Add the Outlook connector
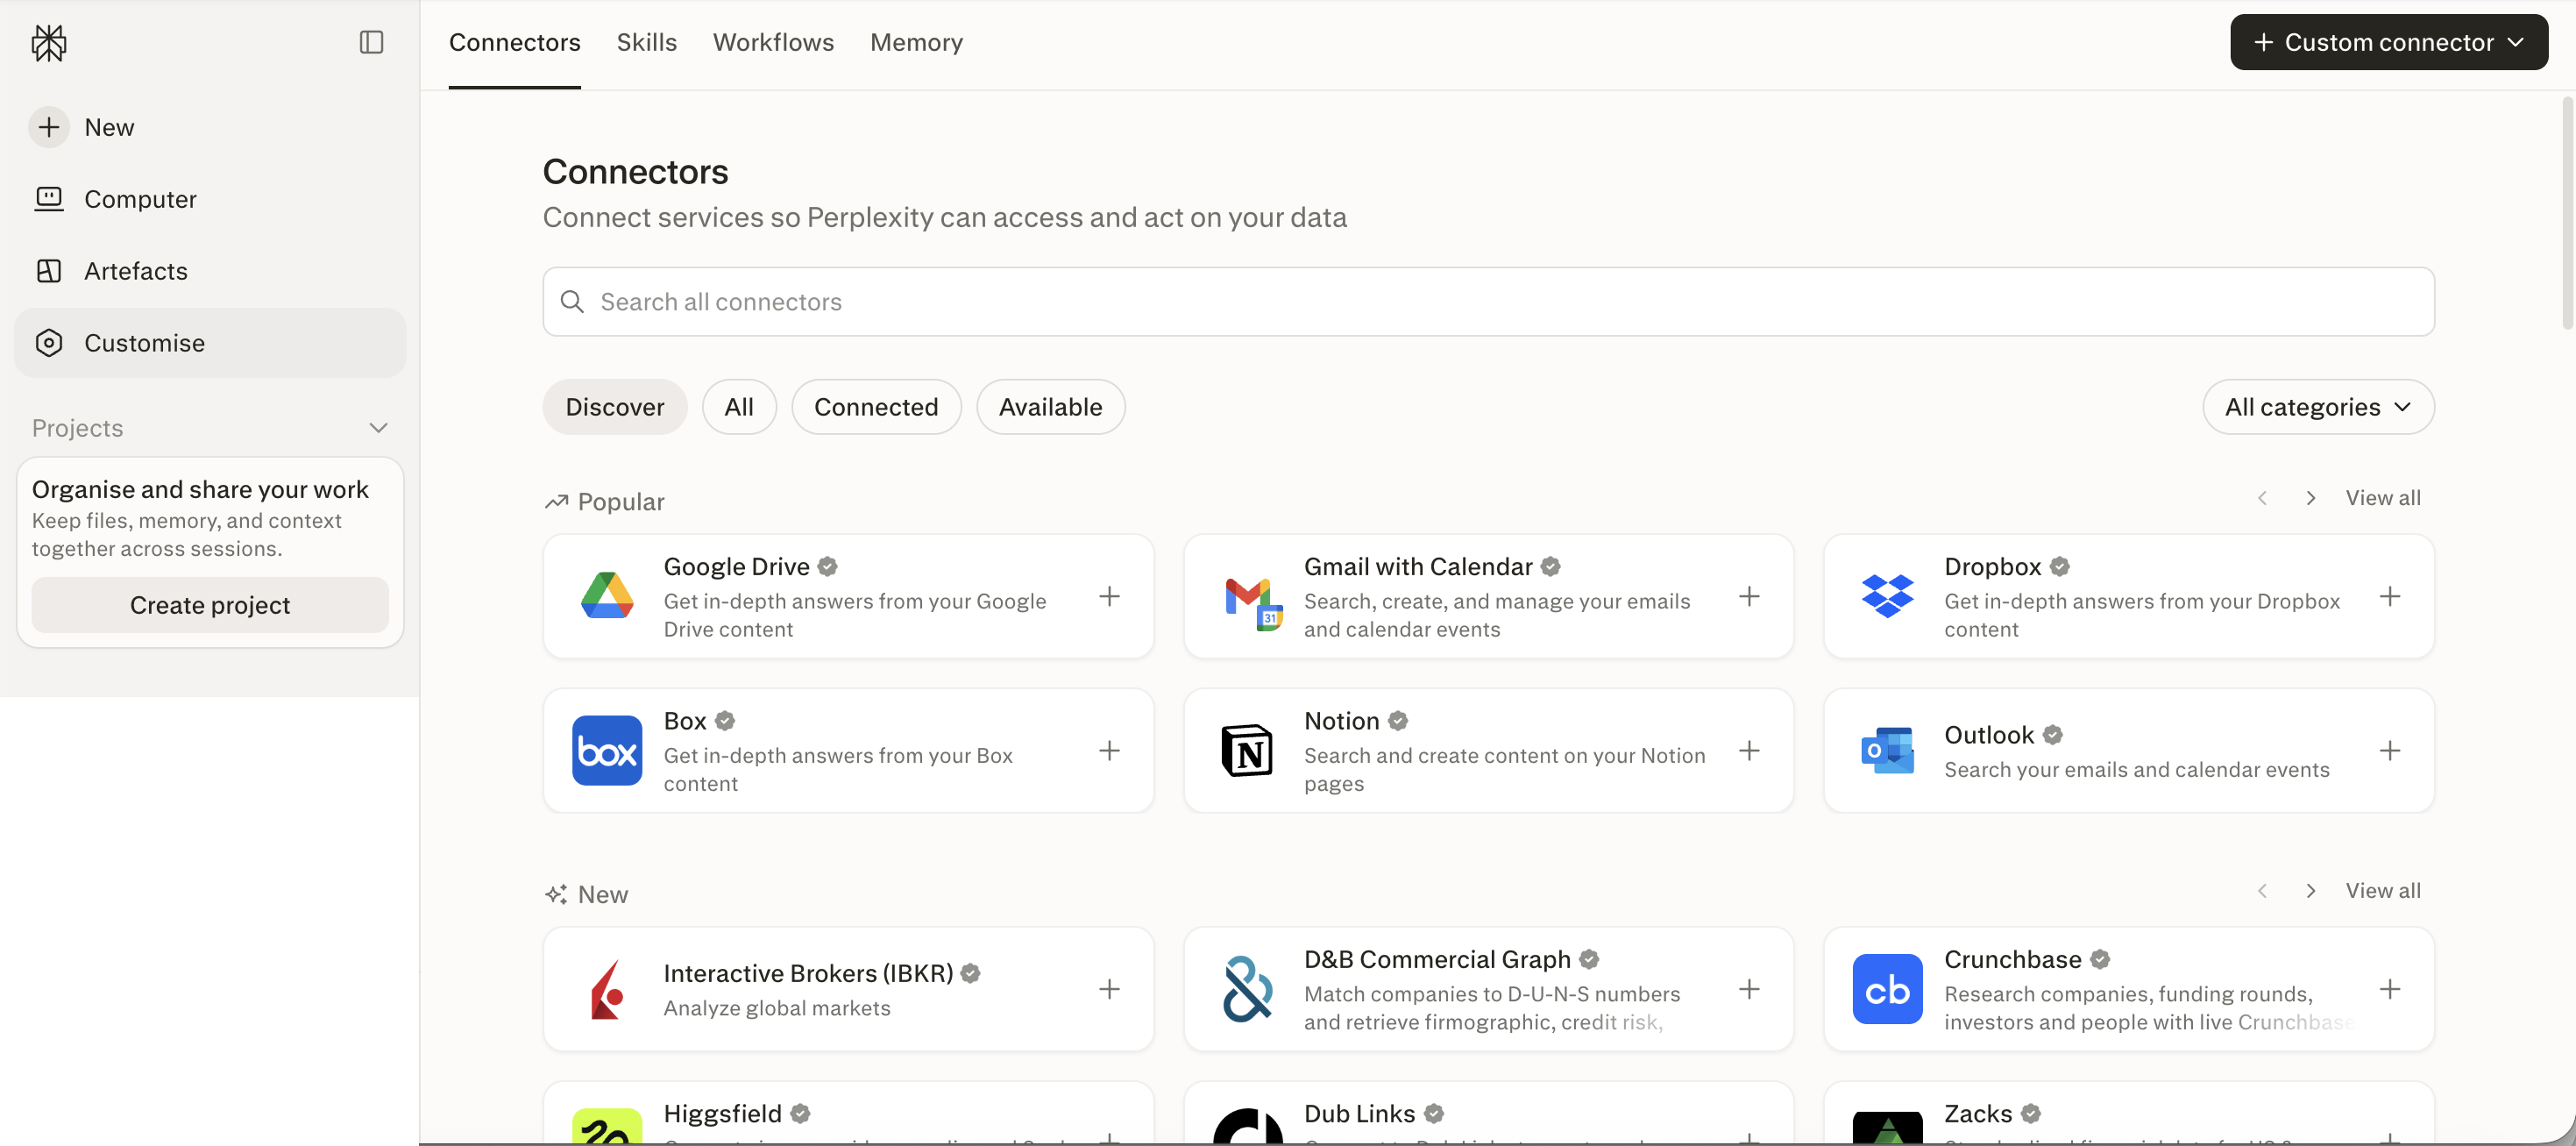 pyautogui.click(x=2390, y=751)
